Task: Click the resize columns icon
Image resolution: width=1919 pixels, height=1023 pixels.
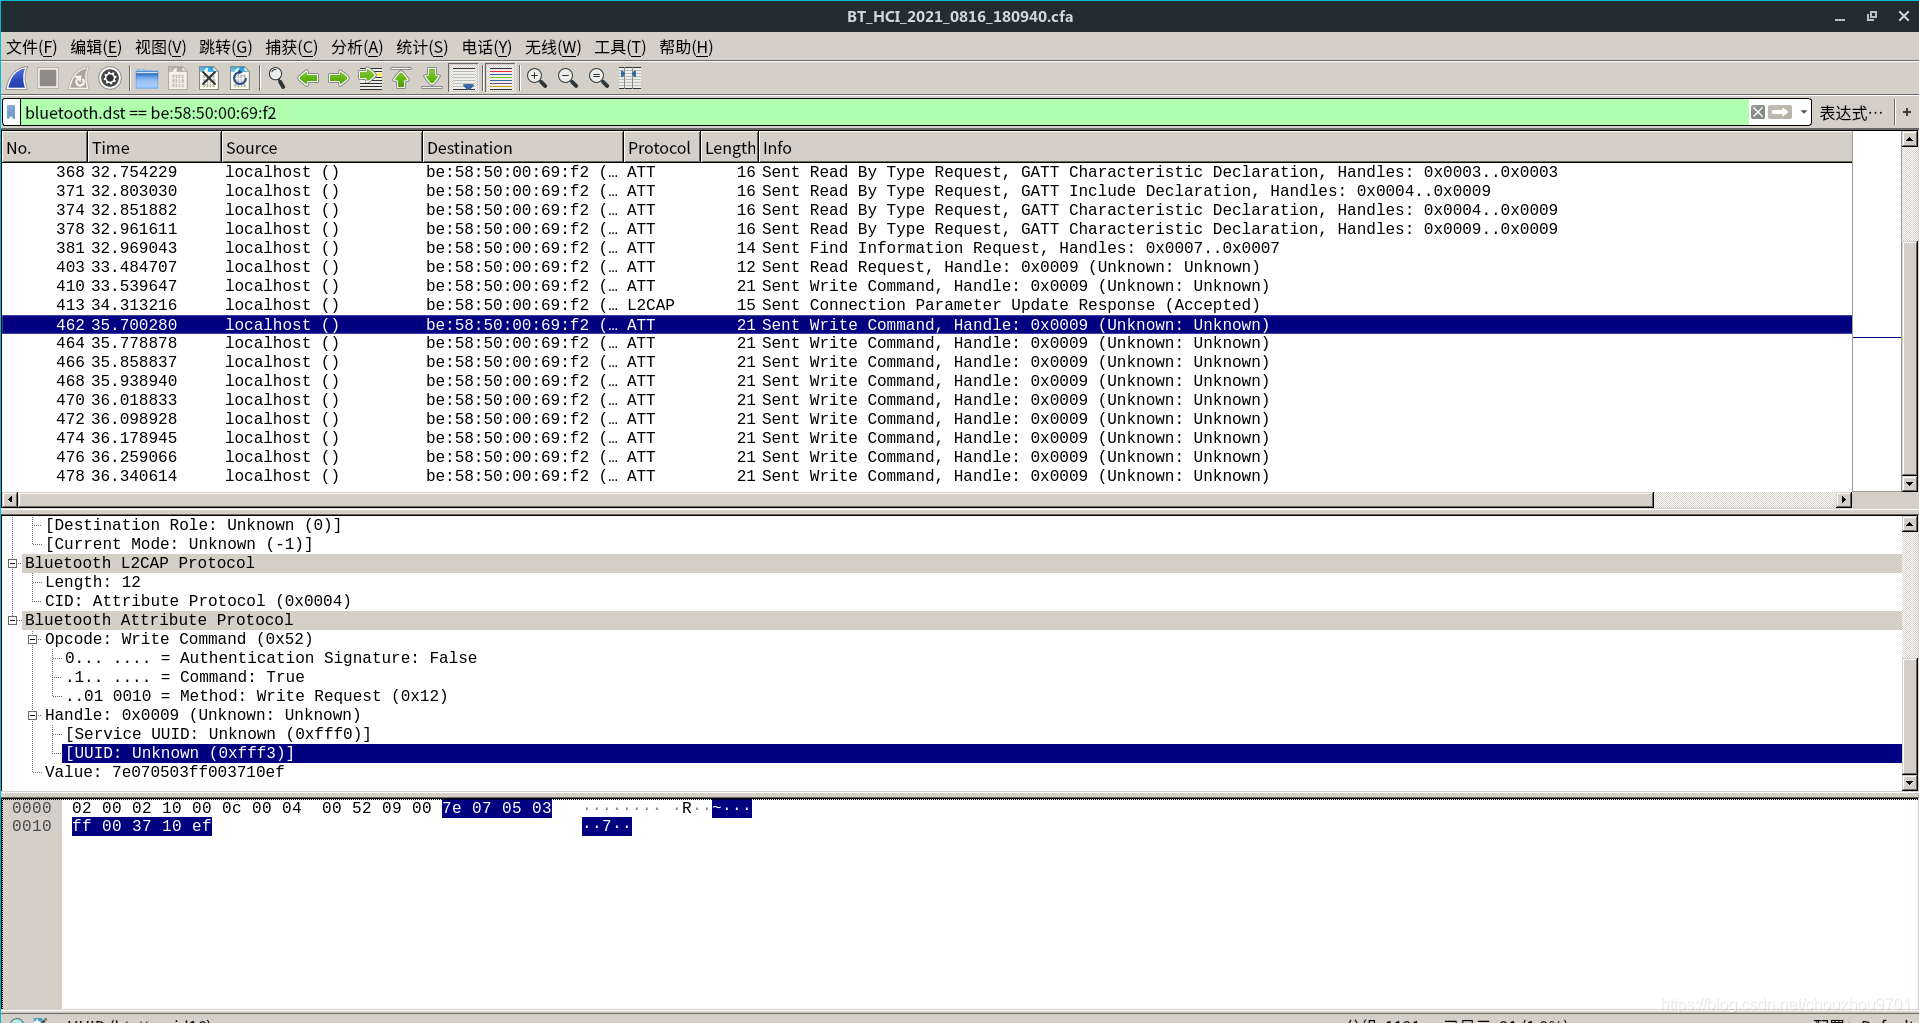Action: click(630, 78)
